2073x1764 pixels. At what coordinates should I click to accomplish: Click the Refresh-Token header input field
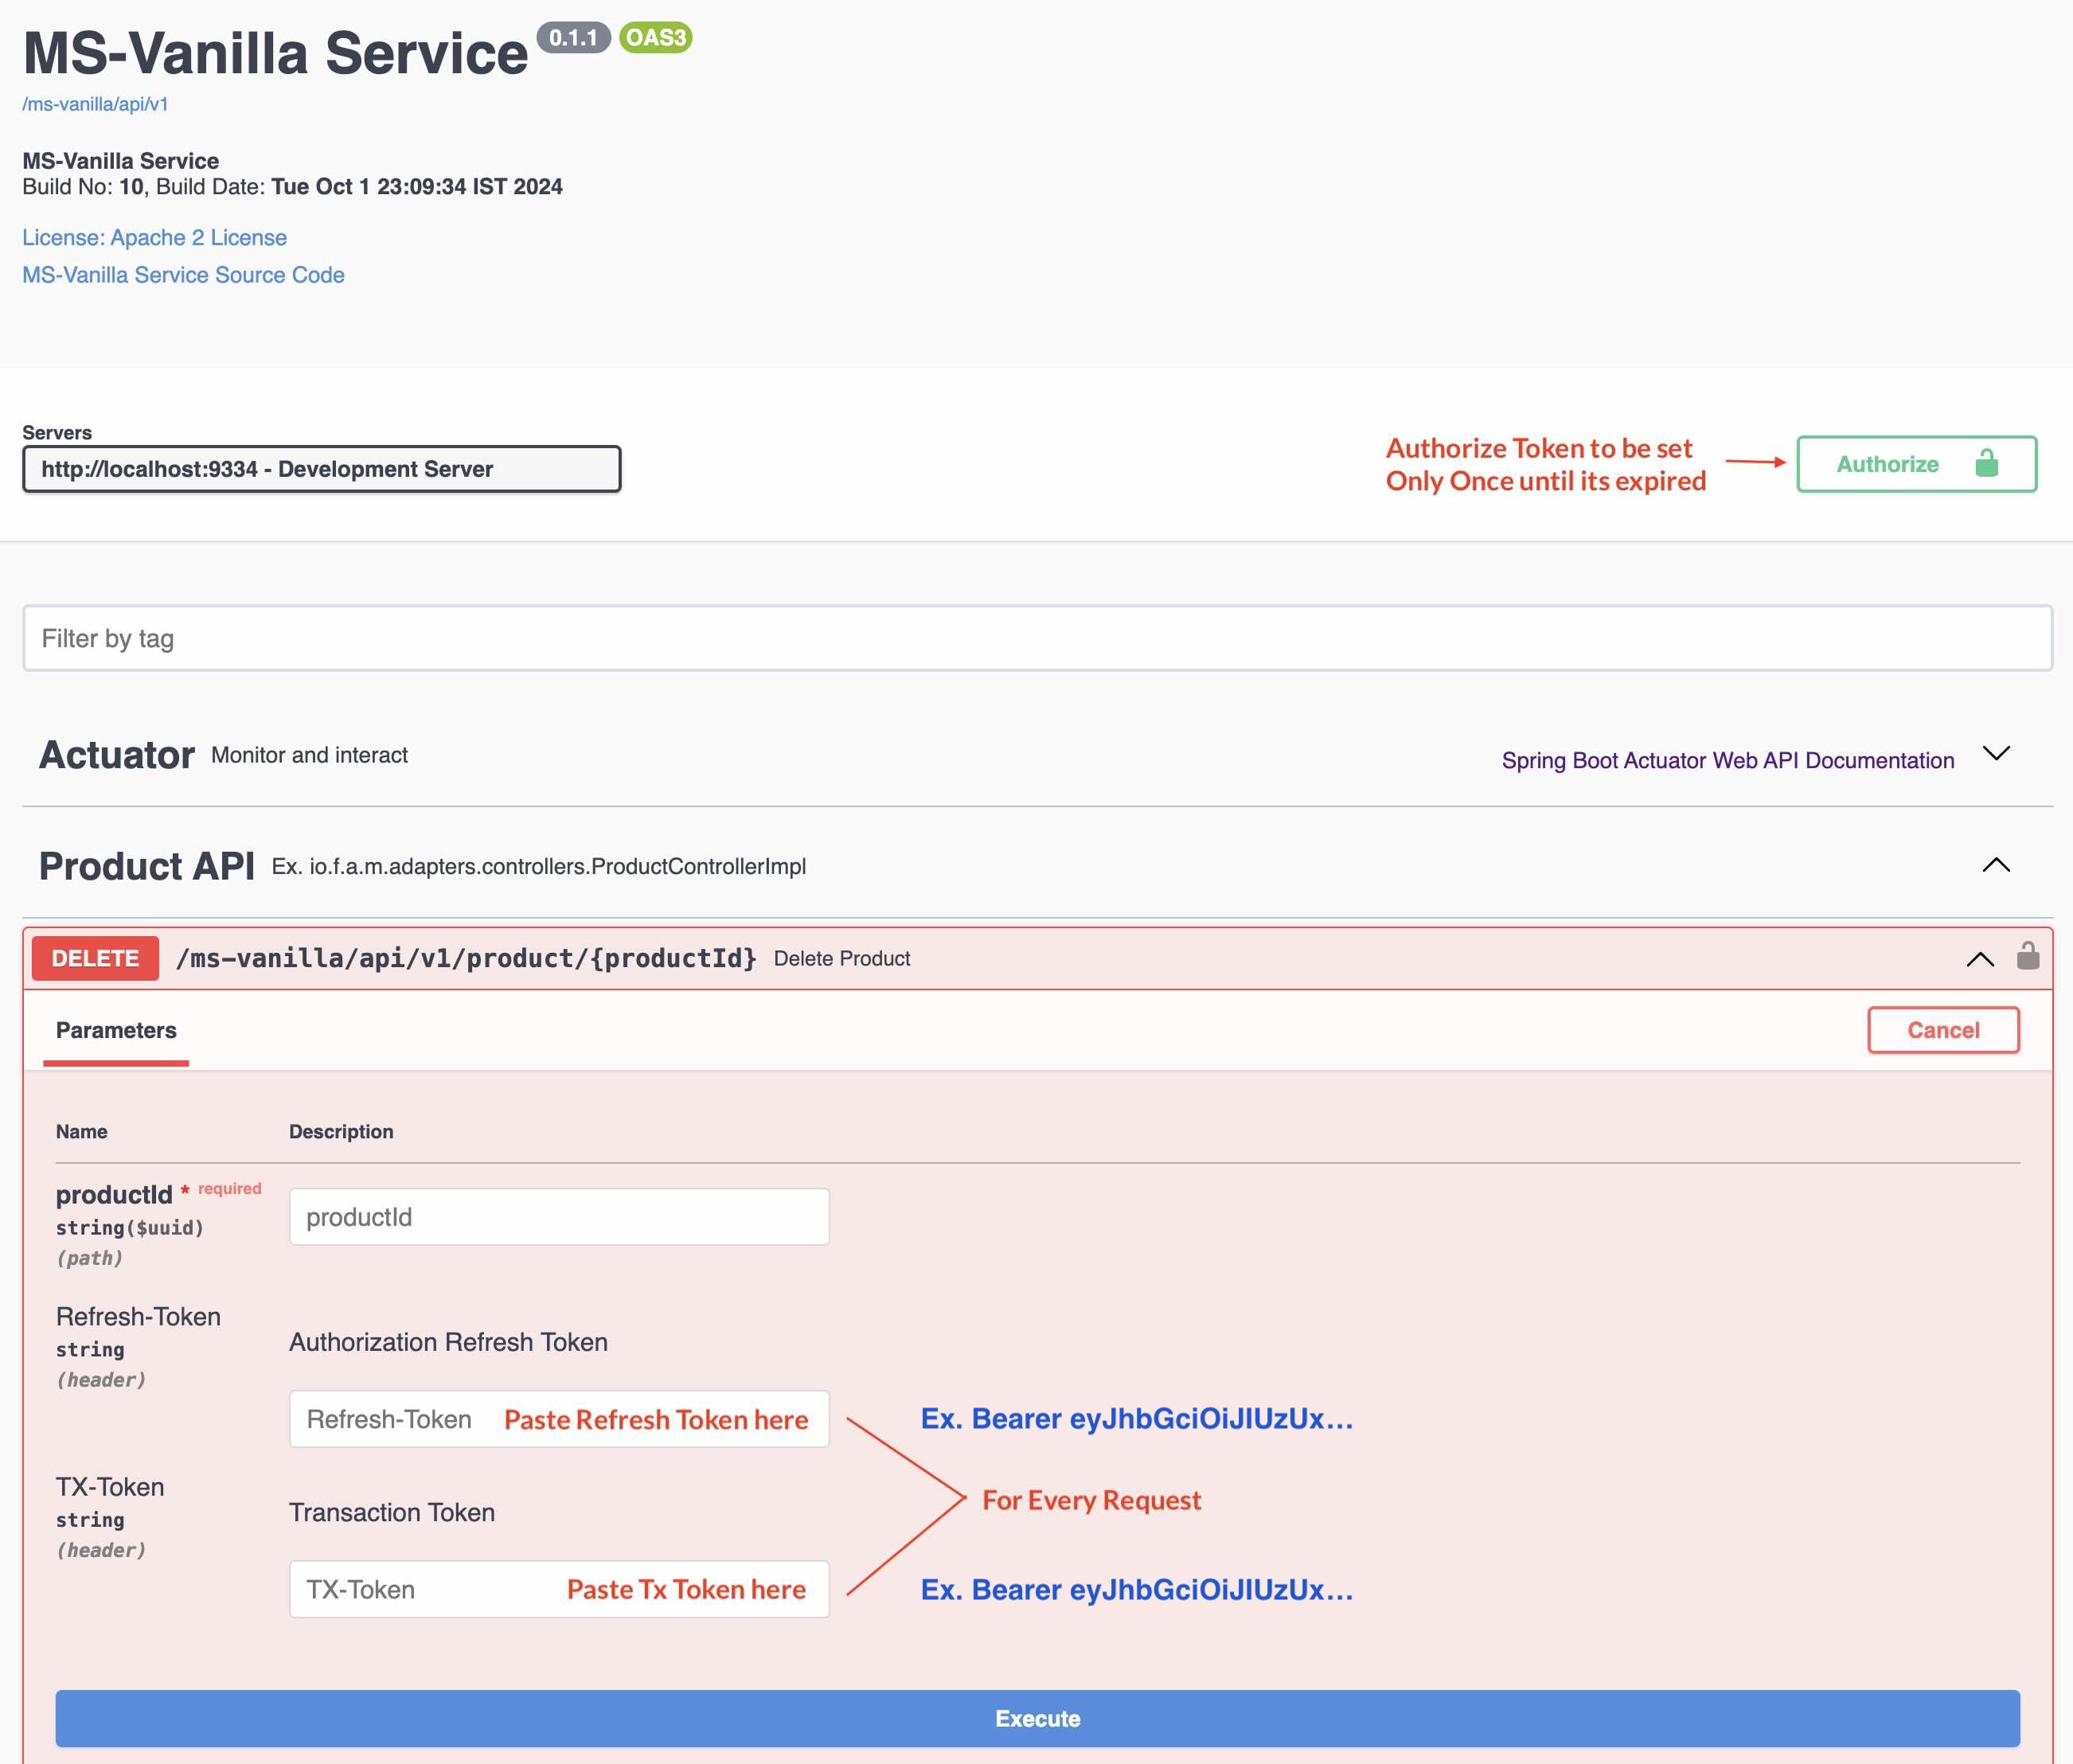coord(558,1418)
